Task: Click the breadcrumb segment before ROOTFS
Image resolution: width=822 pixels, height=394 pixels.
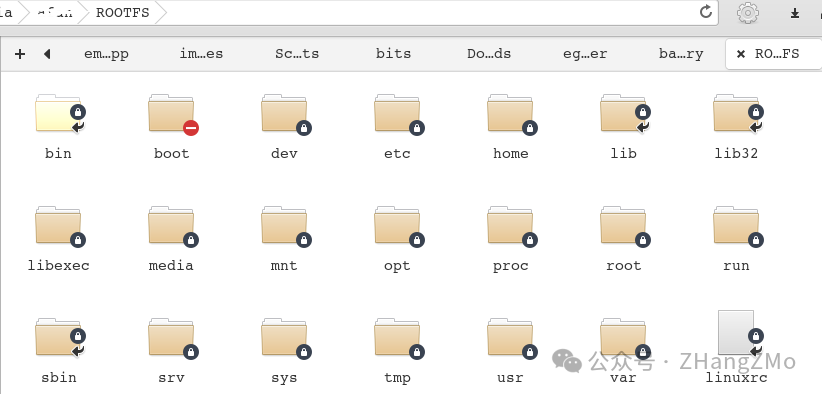Action: coord(55,13)
